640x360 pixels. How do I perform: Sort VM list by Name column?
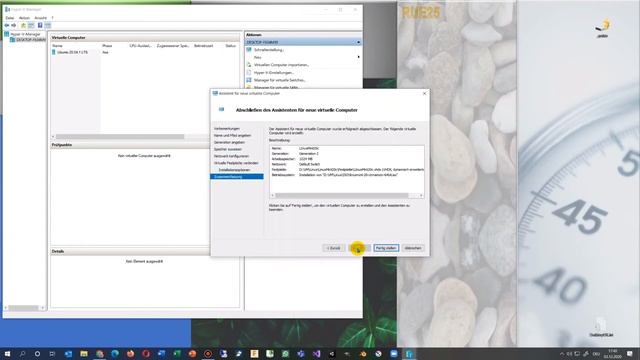58,46
